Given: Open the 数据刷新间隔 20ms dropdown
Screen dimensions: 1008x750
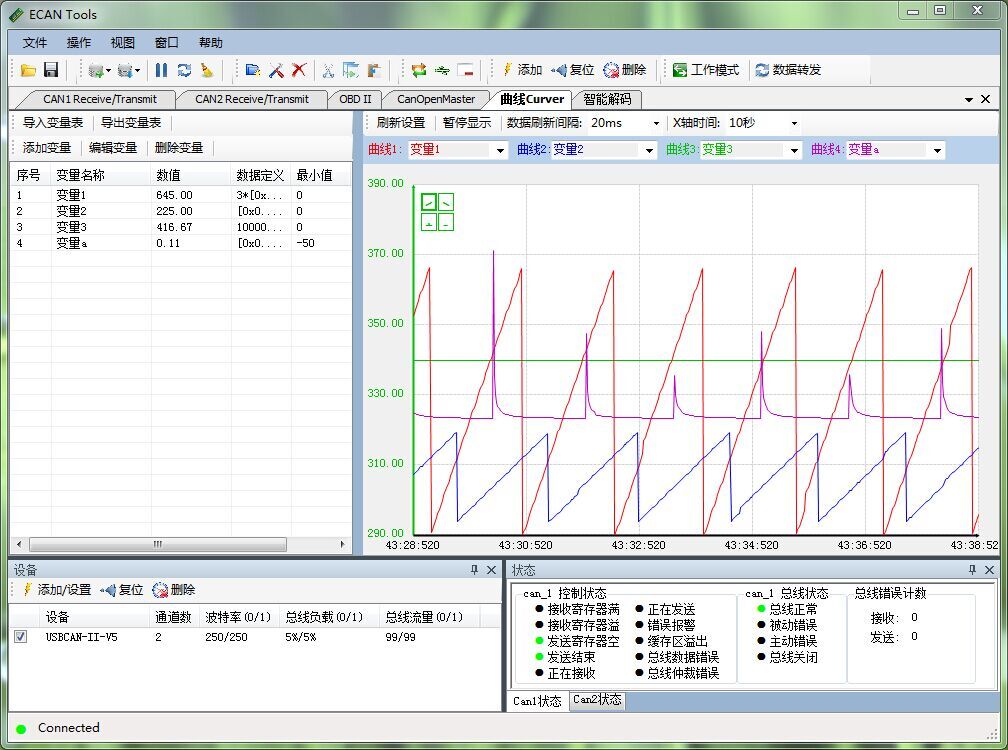Looking at the screenshot, I should (625, 123).
